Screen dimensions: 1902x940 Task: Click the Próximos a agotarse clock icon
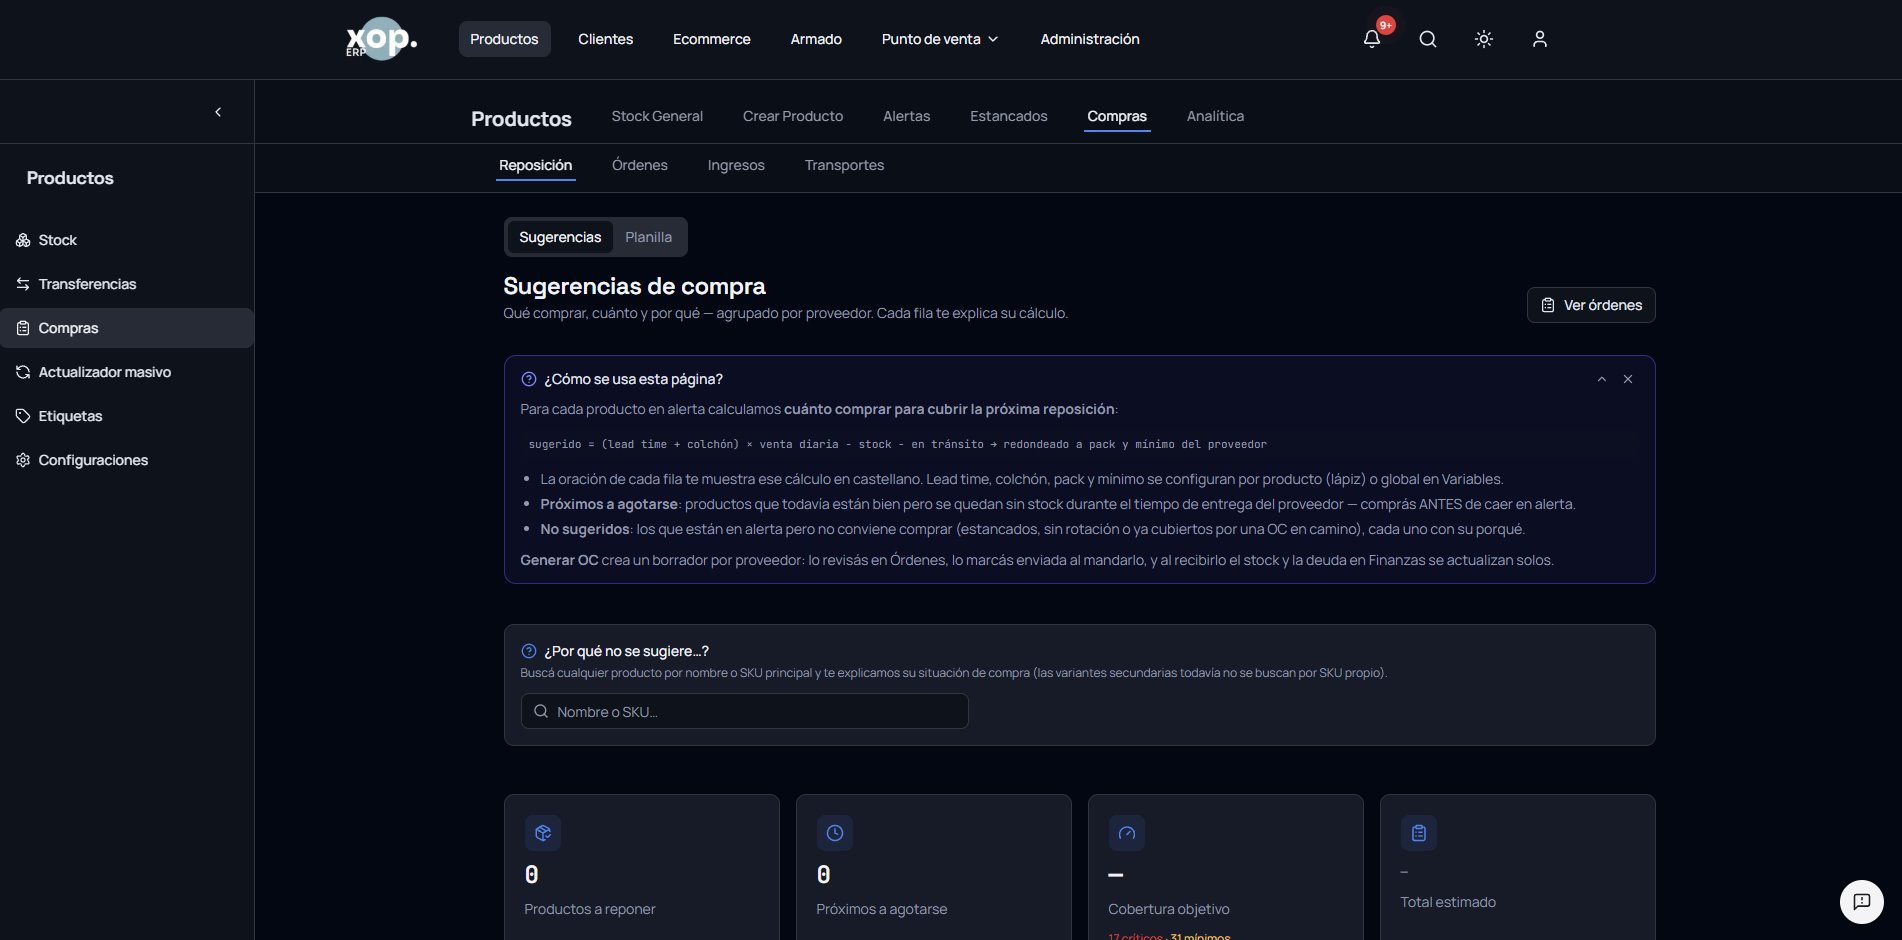tap(835, 833)
